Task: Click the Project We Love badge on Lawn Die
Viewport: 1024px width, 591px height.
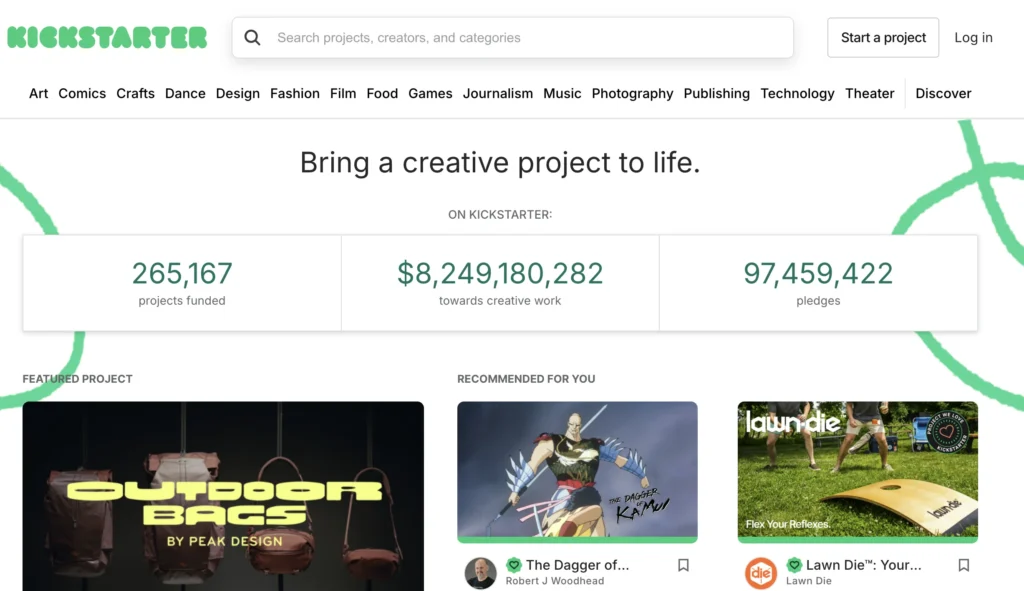Action: (947, 432)
